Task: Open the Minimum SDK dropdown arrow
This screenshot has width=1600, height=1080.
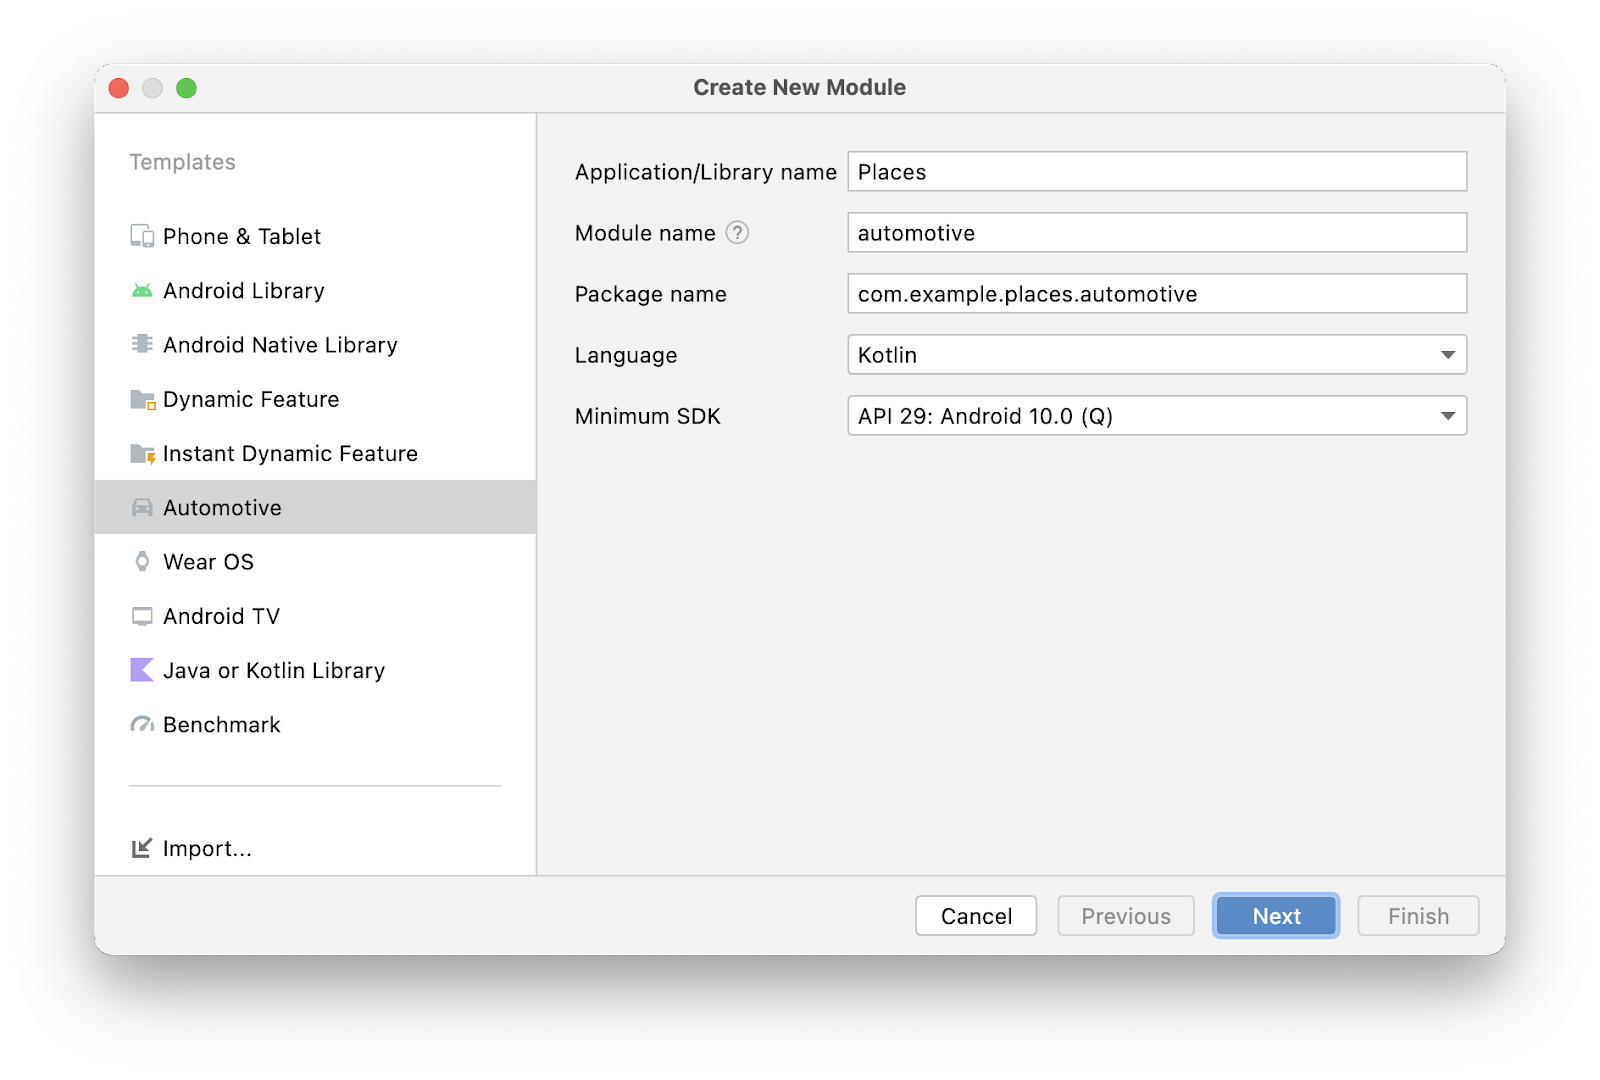Action: pyautogui.click(x=1447, y=416)
